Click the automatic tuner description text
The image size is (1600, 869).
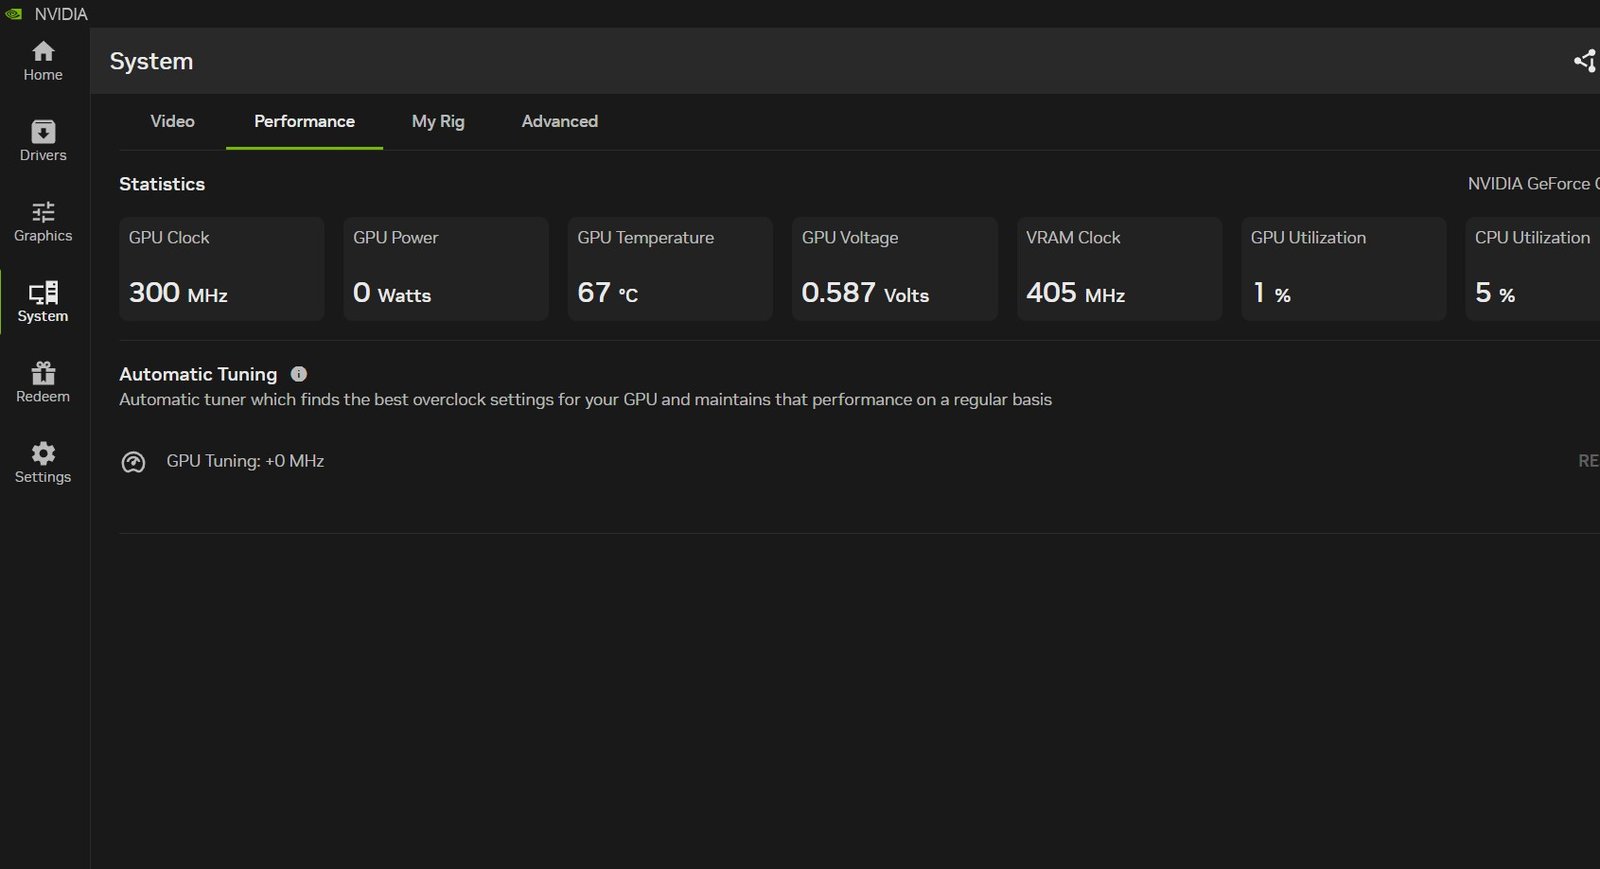[585, 400]
